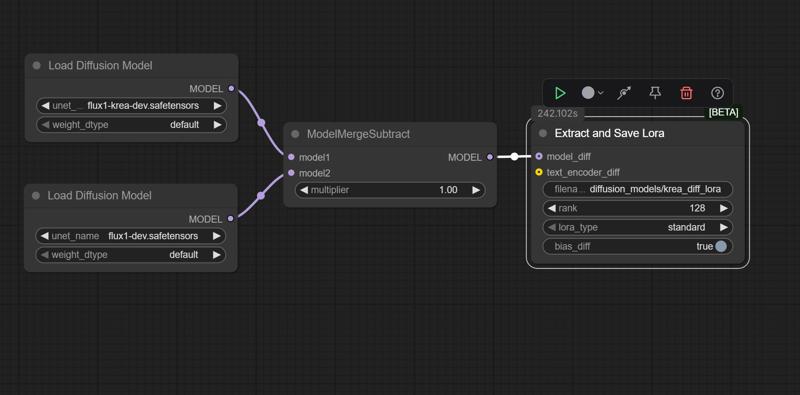800x395 pixels.
Task: Select next model after flux1-krea-dev.safetensors
Action: pos(217,106)
